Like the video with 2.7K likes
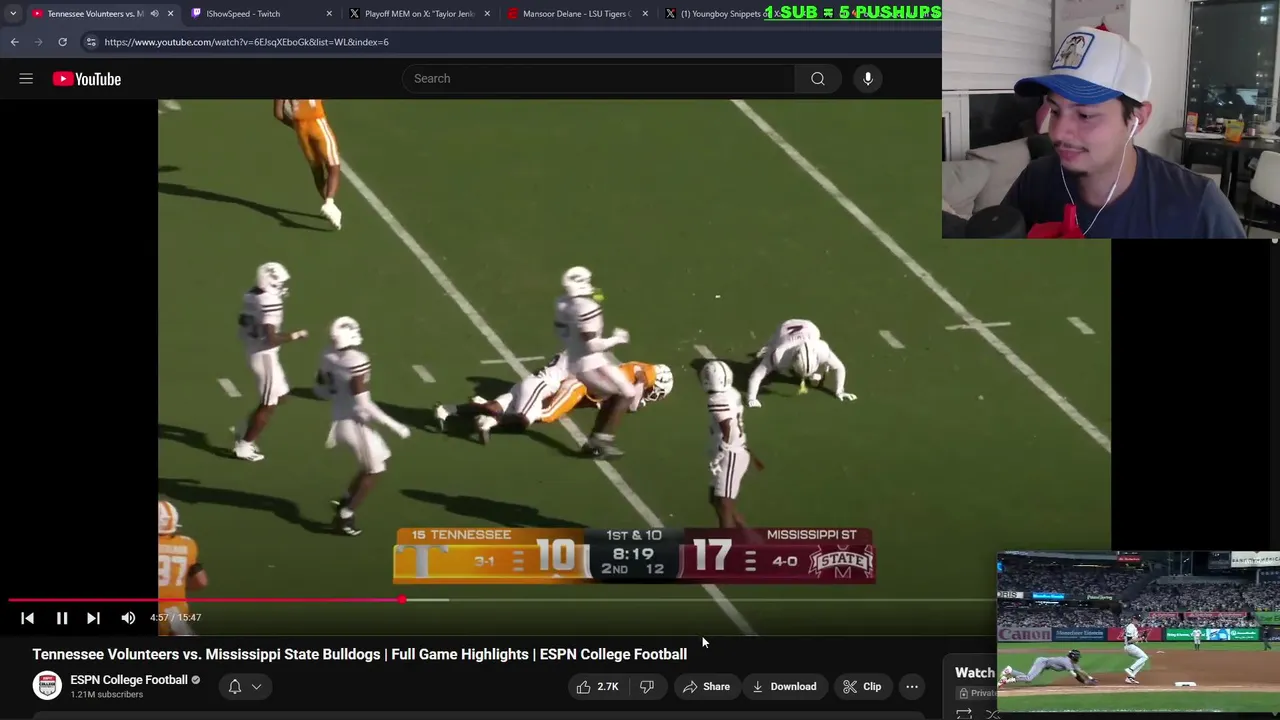The width and height of the screenshot is (1280, 720). [596, 686]
